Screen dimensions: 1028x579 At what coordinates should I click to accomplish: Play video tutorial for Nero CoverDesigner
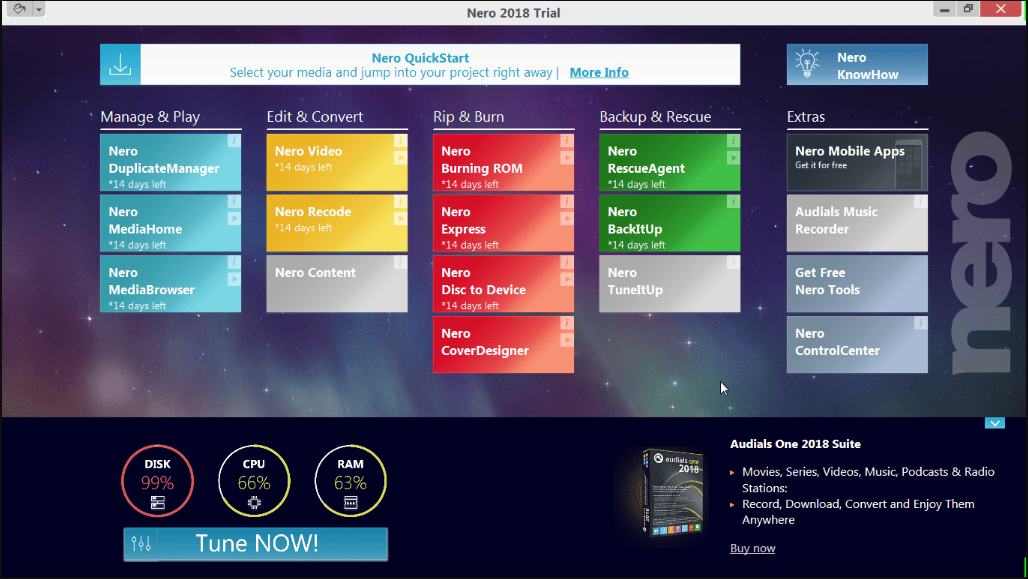567,340
